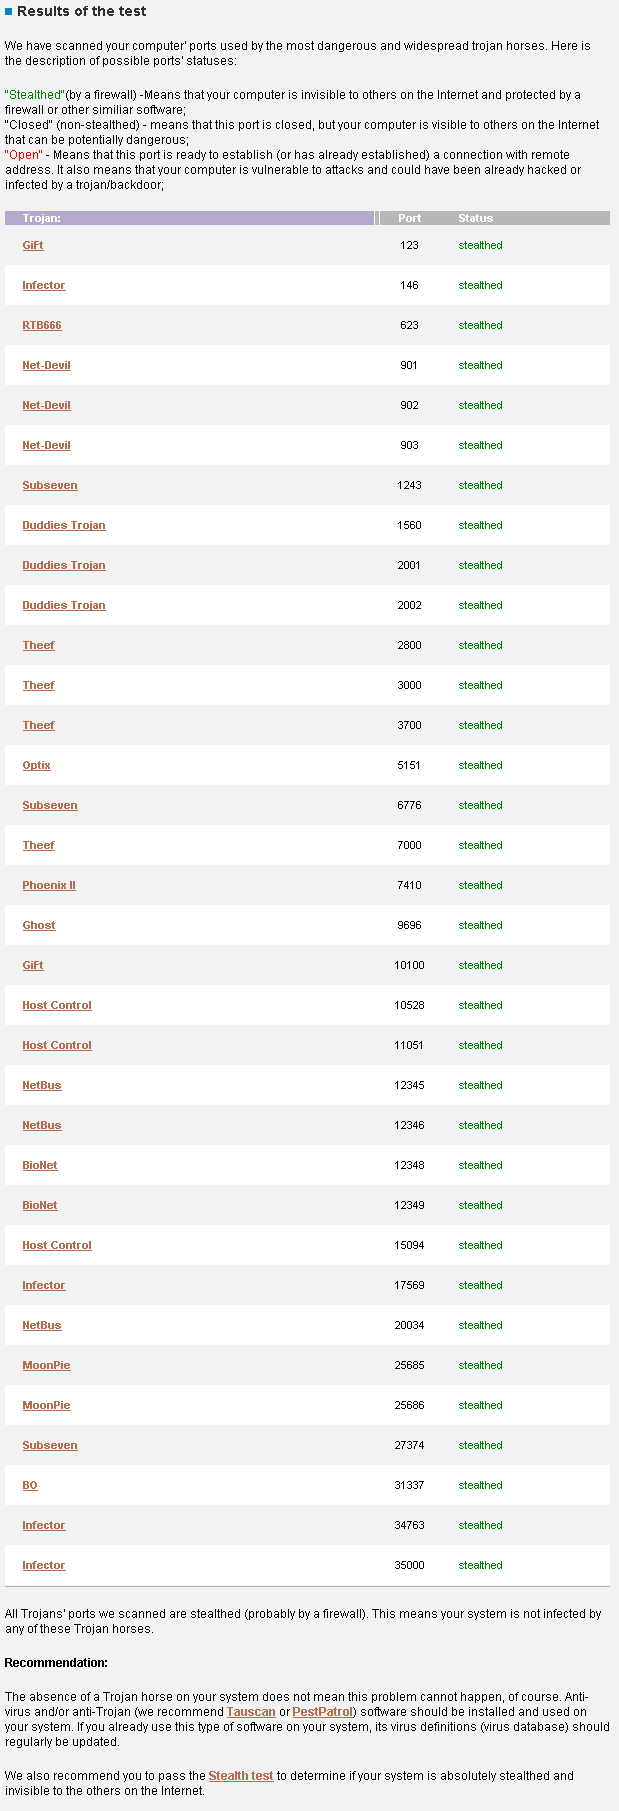The width and height of the screenshot is (619, 1811).
Task: Click the Optix trojan link
Action: click(36, 765)
